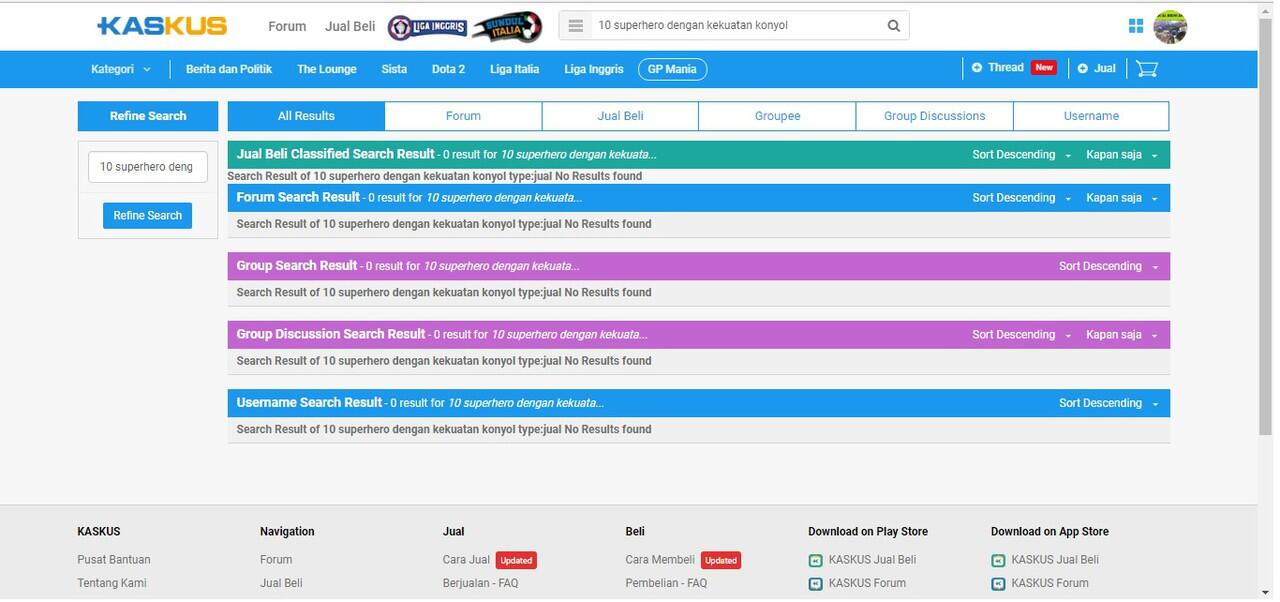The image size is (1280, 602).
Task: Open the Liga Inggris banner icon
Action: pyautogui.click(x=427, y=27)
